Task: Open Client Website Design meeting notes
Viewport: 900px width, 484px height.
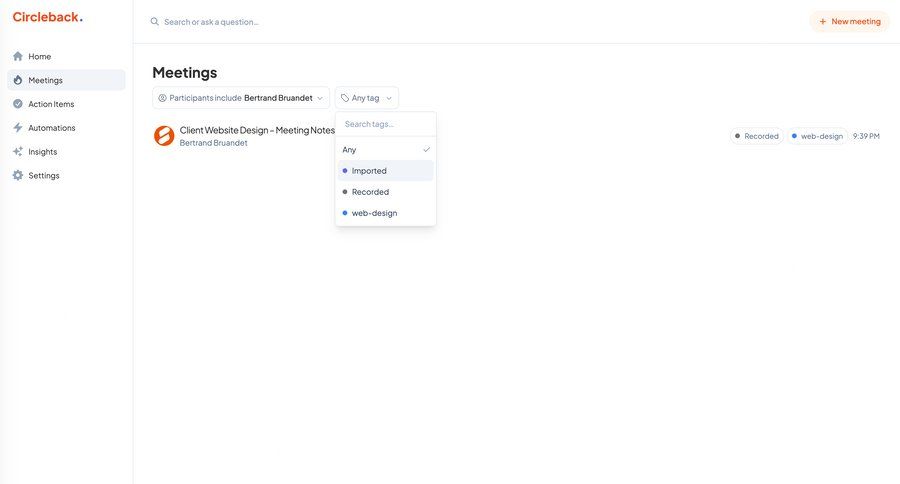Action: [257, 130]
